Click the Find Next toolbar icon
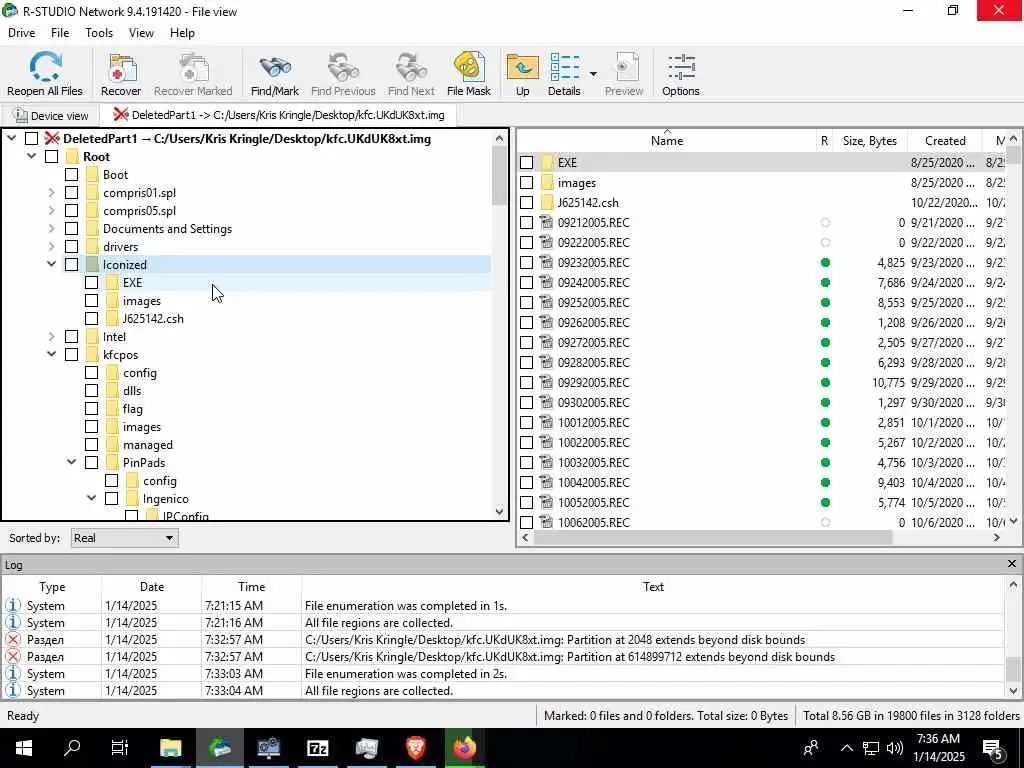1024x768 pixels. click(411, 74)
